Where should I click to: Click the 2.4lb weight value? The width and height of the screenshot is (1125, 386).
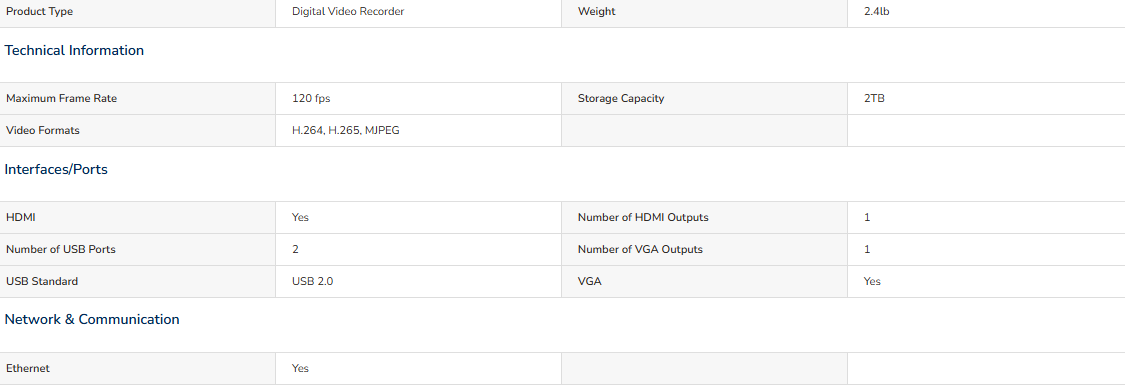877,11
